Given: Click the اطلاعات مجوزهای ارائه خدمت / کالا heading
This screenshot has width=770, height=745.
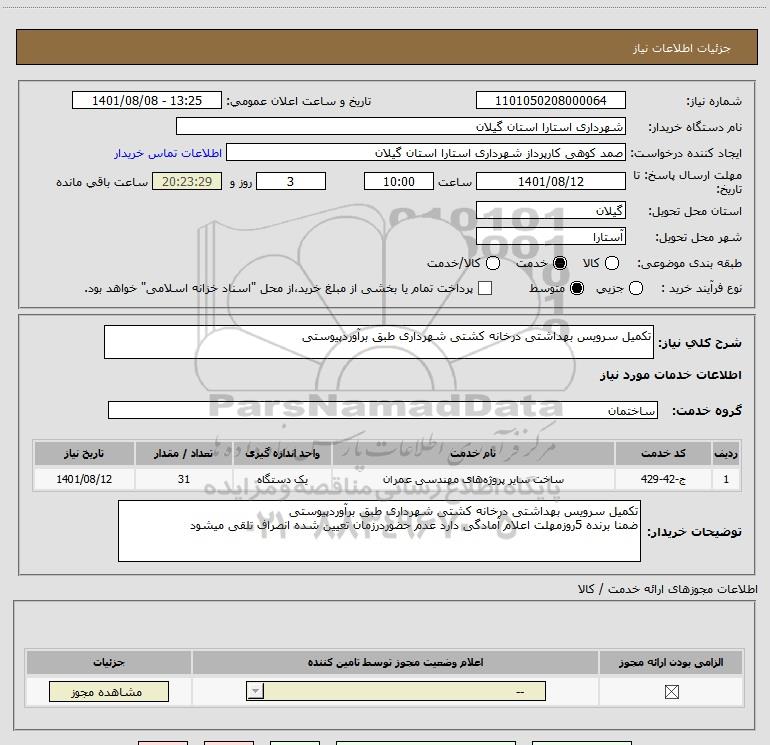Looking at the screenshot, I should (668, 589).
